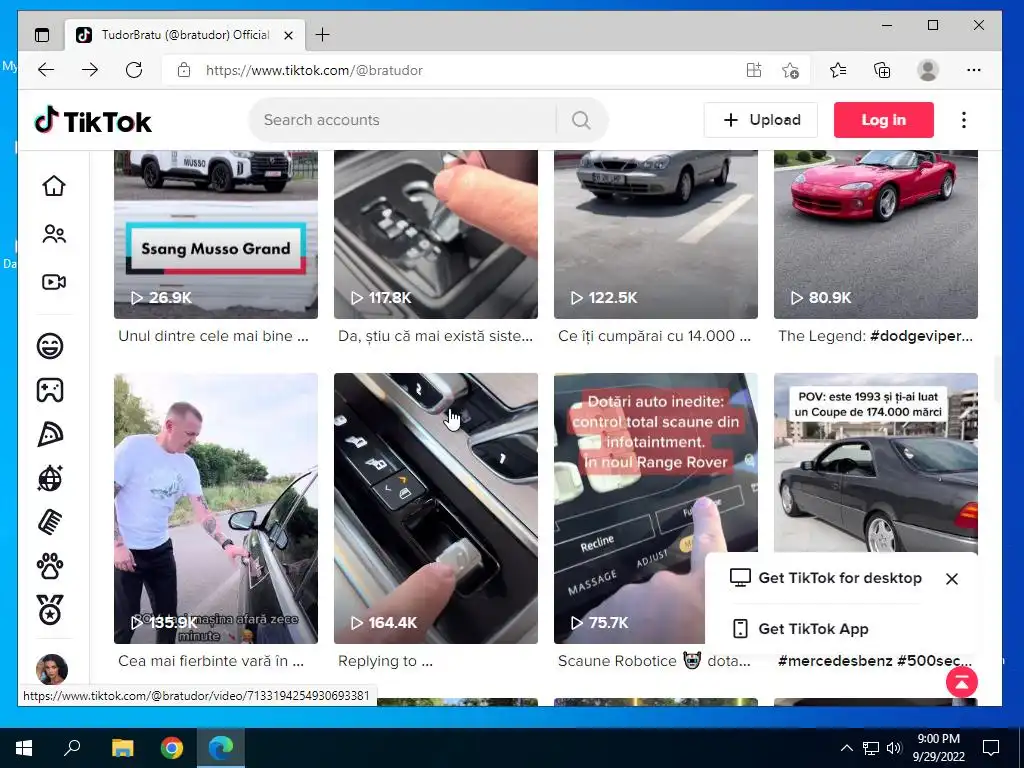The width and height of the screenshot is (1024, 768).
Task: Open TikTok home via the logo
Action: (93, 121)
